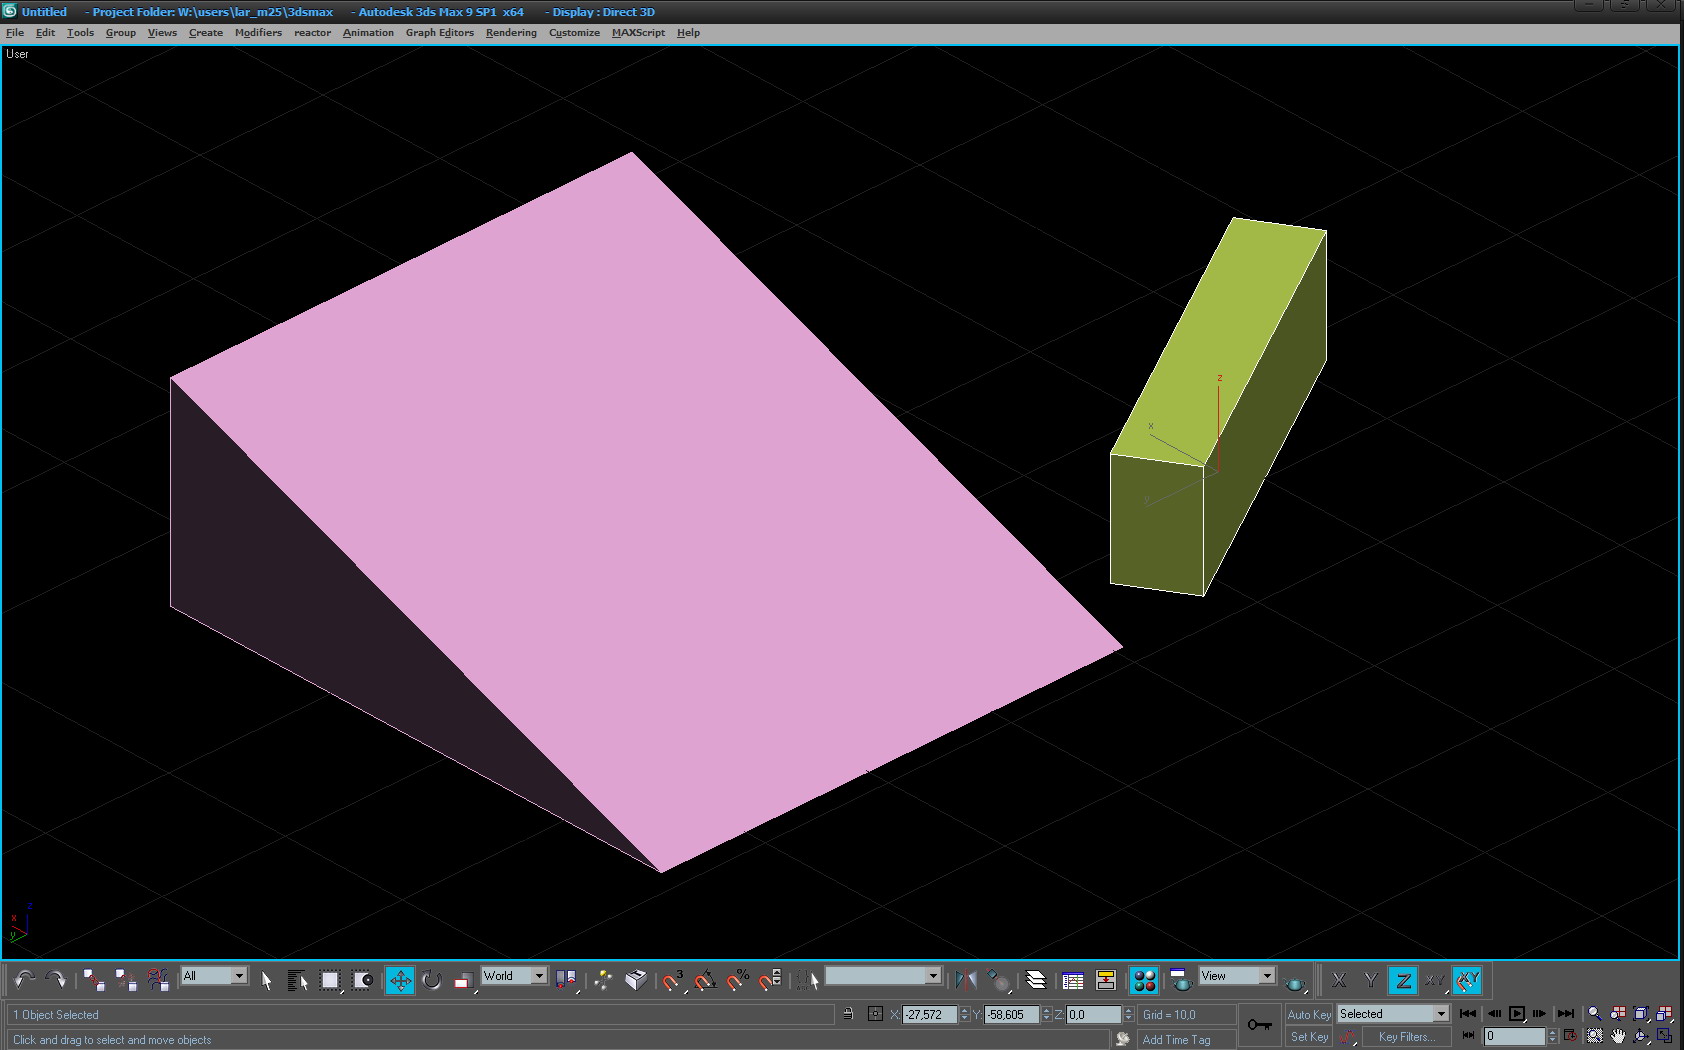
Task: Click the Go to End playback button
Action: coord(1566,1014)
